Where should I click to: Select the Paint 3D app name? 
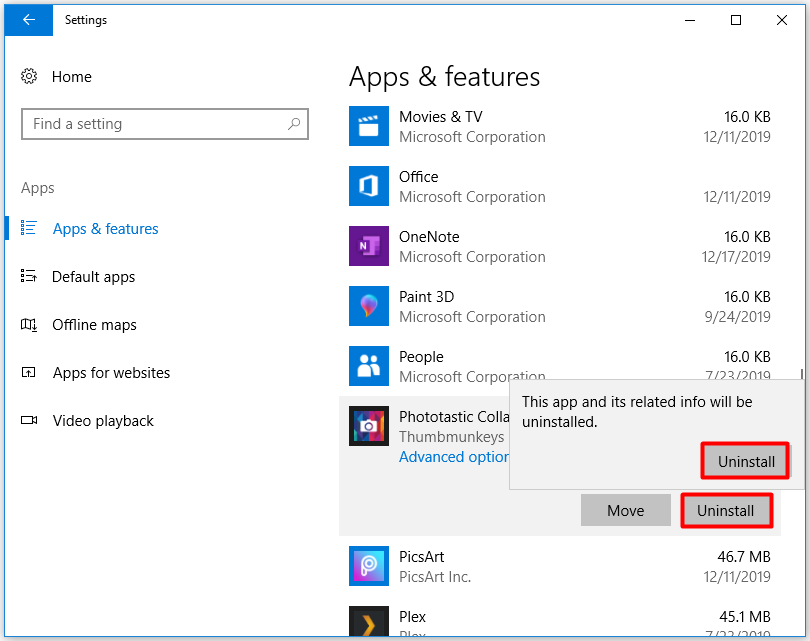(x=426, y=296)
